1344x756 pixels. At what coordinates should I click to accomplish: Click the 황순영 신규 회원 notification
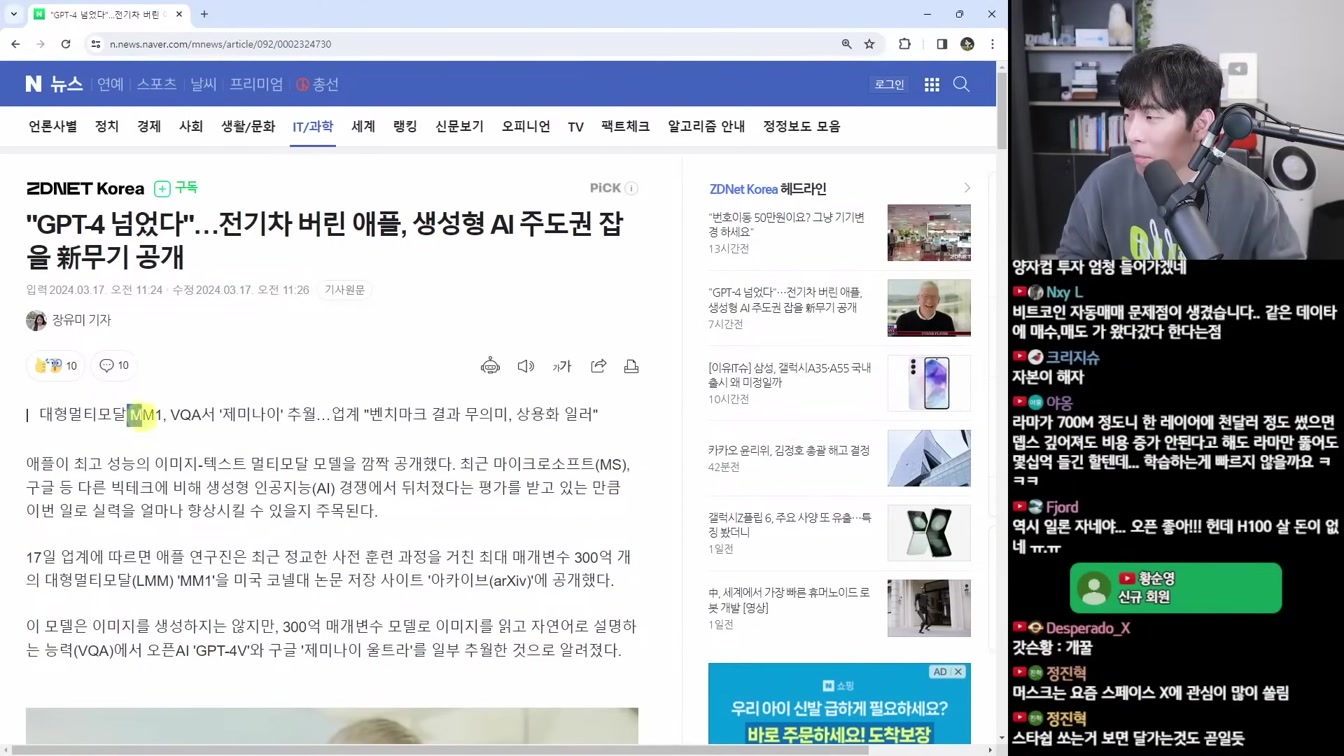[1176, 588]
